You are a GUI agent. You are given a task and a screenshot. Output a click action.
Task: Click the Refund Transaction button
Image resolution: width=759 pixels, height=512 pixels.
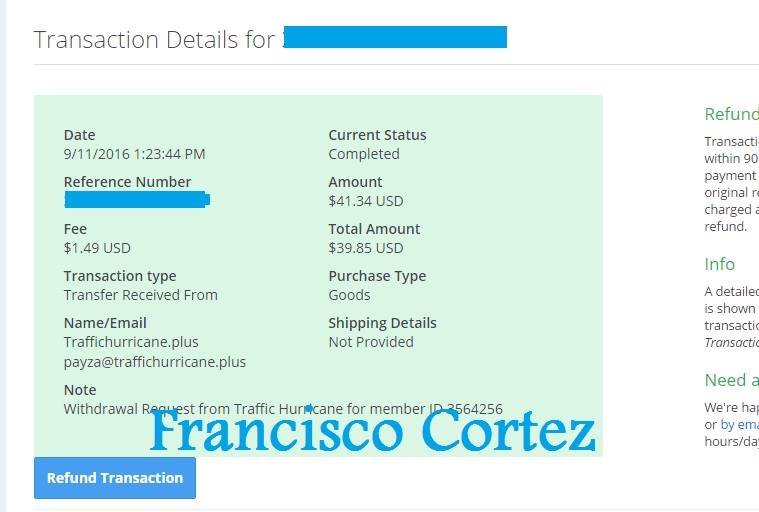pyautogui.click(x=115, y=478)
